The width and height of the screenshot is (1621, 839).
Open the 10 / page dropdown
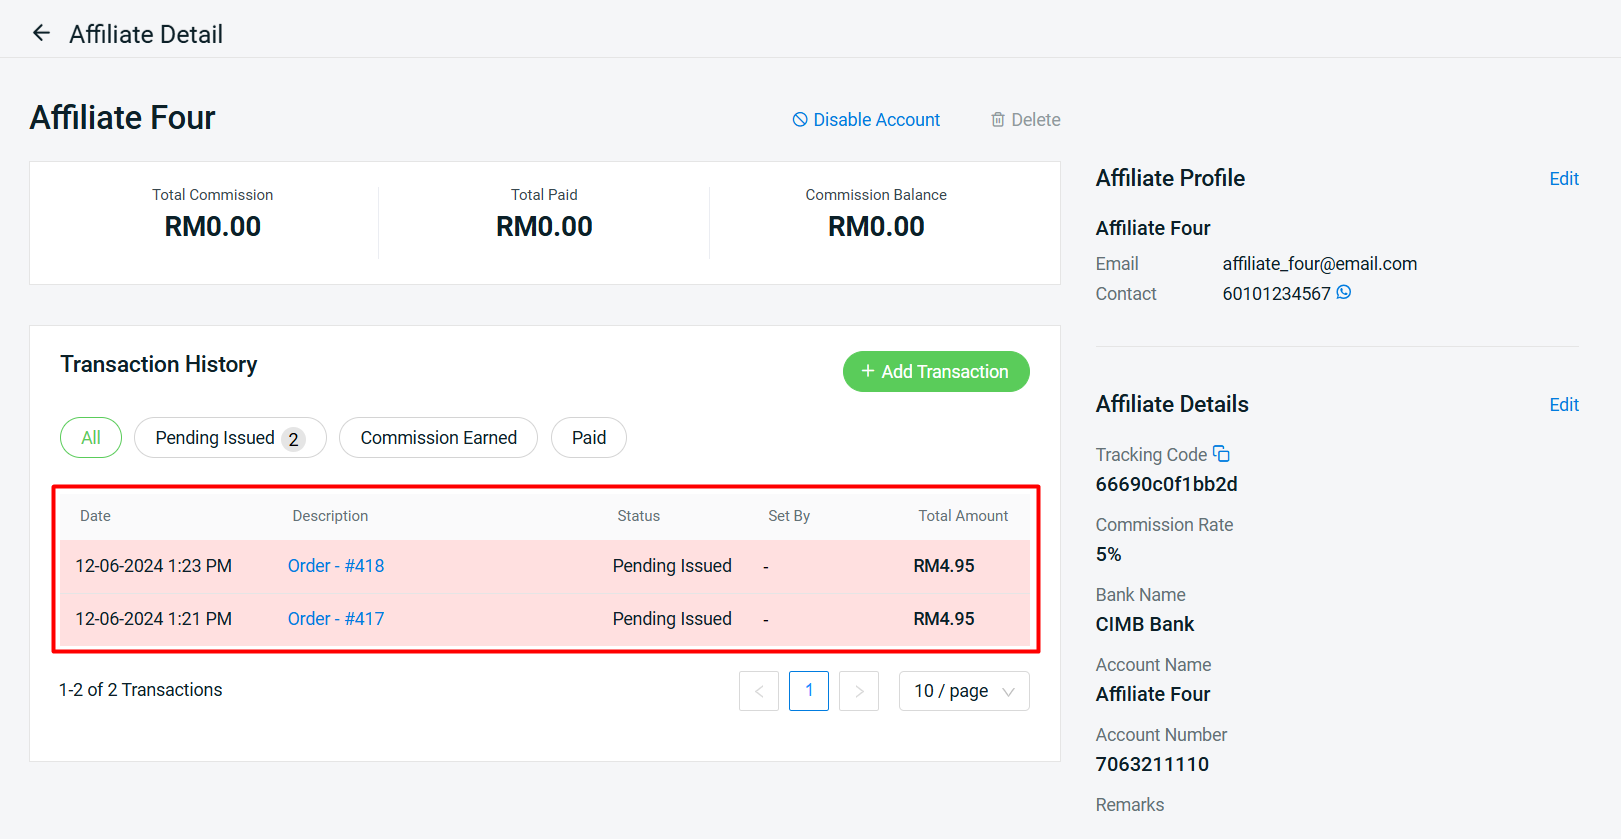963,691
